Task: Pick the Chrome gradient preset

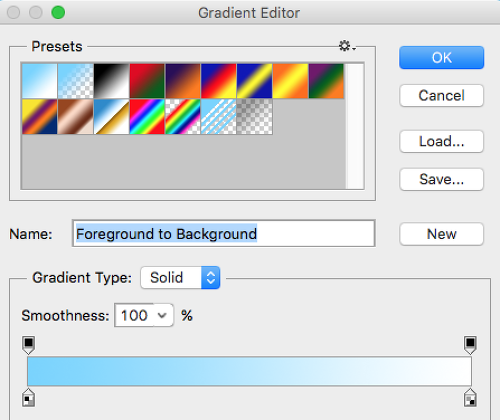Action: coord(111,117)
